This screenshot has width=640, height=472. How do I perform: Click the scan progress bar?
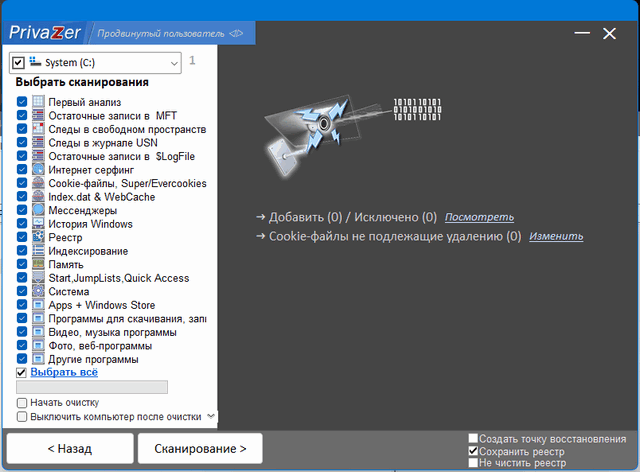pos(92,387)
